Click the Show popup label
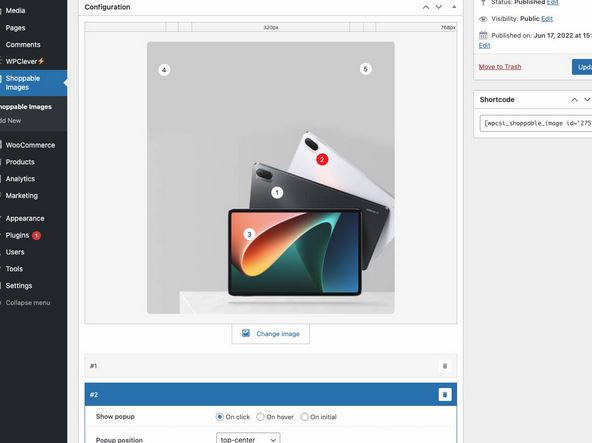 tap(115, 417)
